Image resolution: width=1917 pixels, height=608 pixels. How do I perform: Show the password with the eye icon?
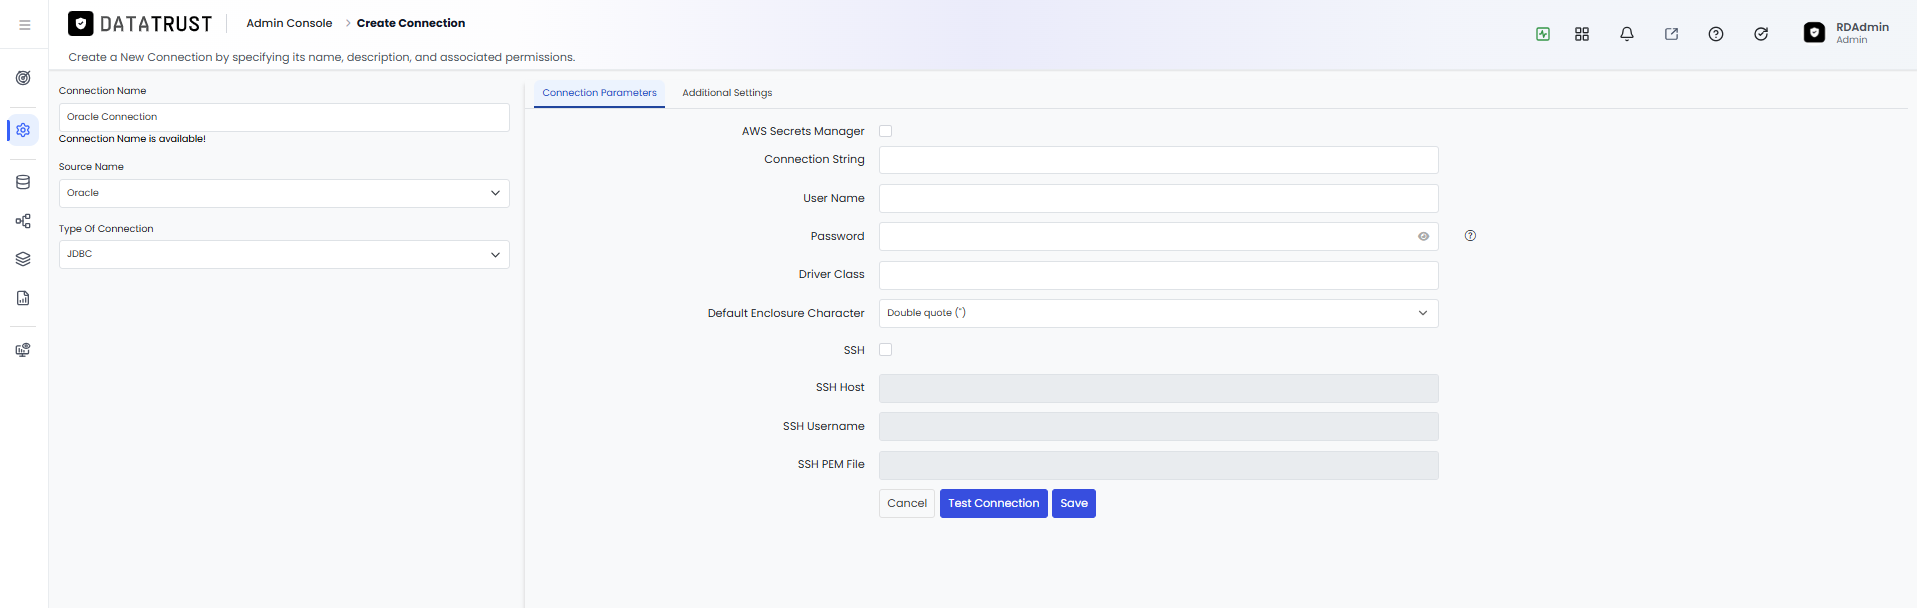pos(1423,237)
